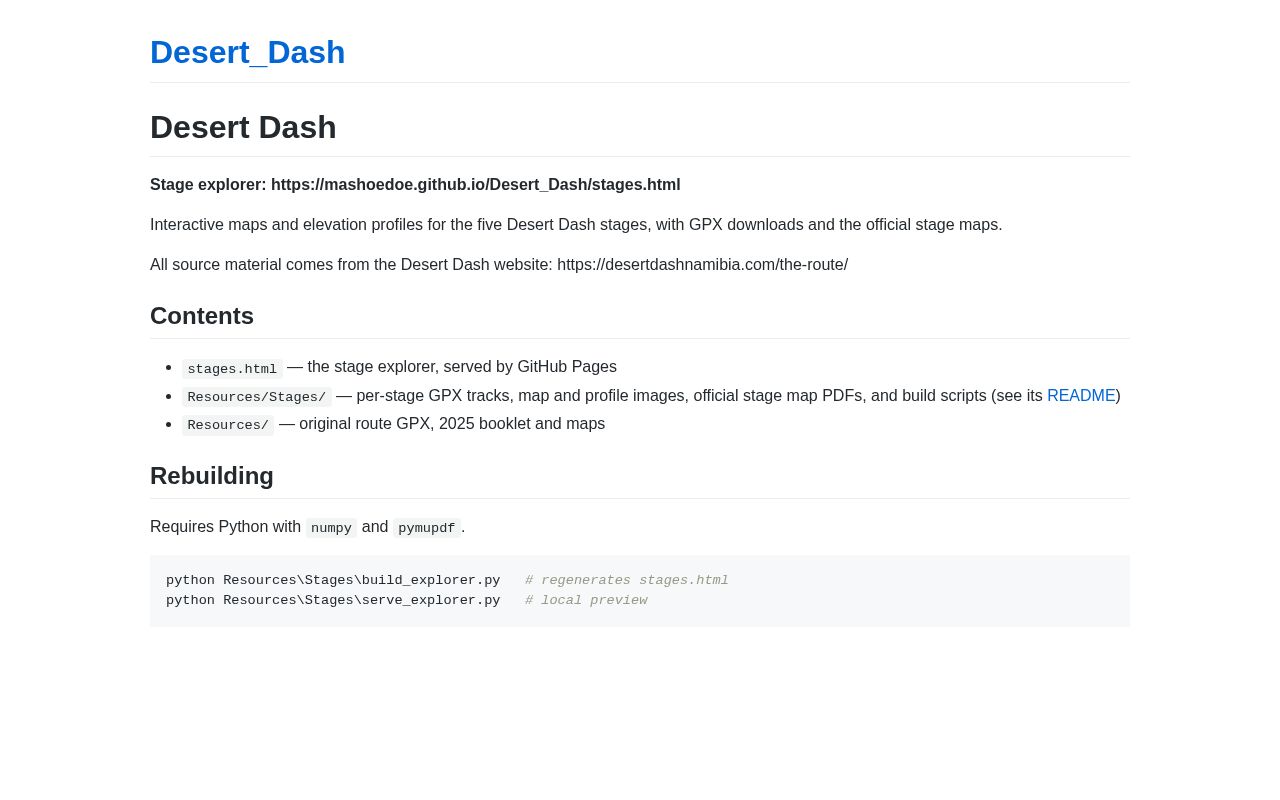The image size is (1280, 800).
Task: Click the 'Contents' section heading
Action: [202, 316]
